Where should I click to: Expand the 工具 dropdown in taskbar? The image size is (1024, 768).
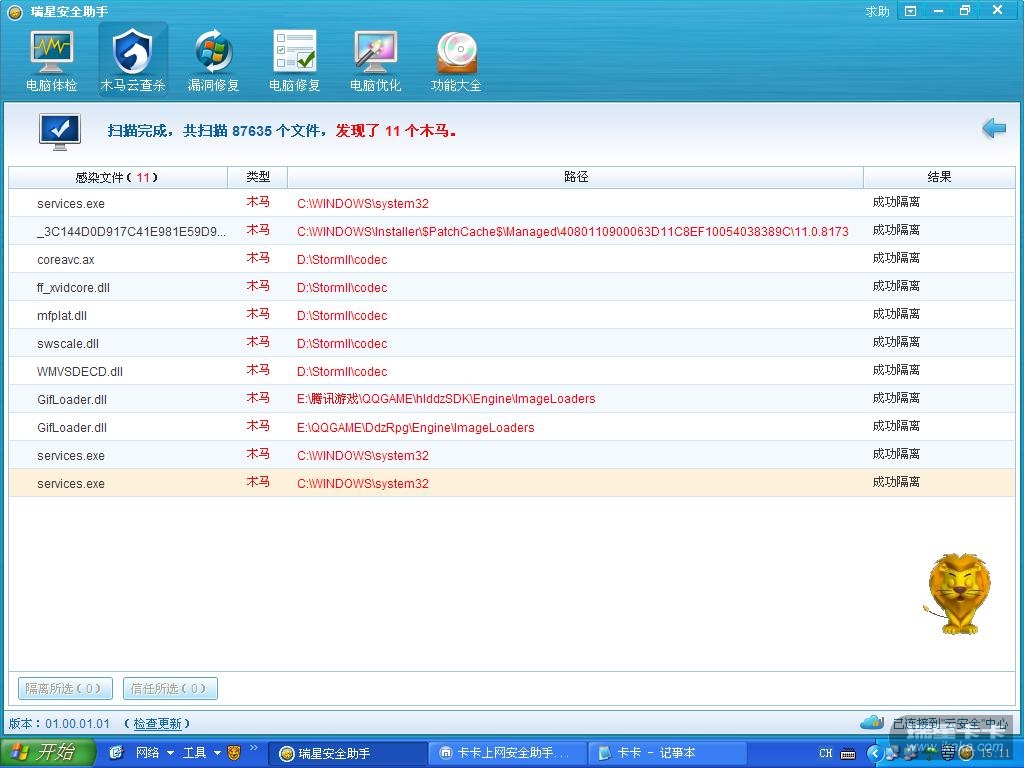217,753
